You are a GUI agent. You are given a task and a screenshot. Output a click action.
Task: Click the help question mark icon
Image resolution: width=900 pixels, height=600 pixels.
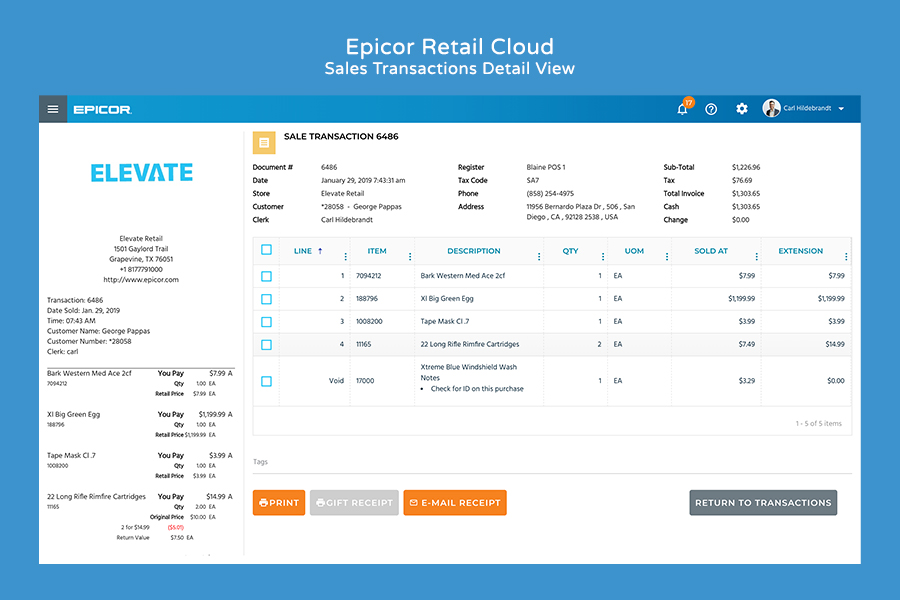click(x=711, y=109)
